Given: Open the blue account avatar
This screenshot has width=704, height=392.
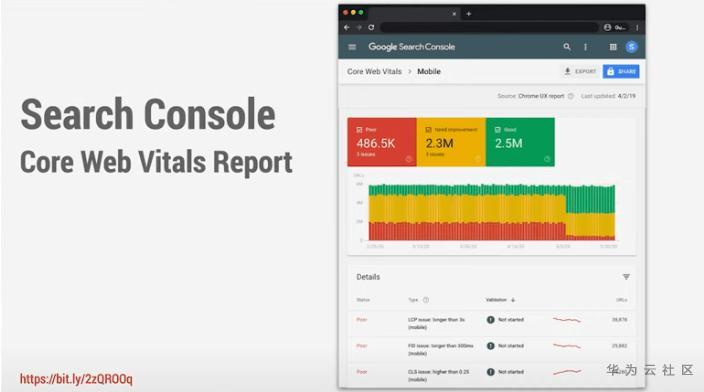Looking at the screenshot, I should pyautogui.click(x=631, y=47).
